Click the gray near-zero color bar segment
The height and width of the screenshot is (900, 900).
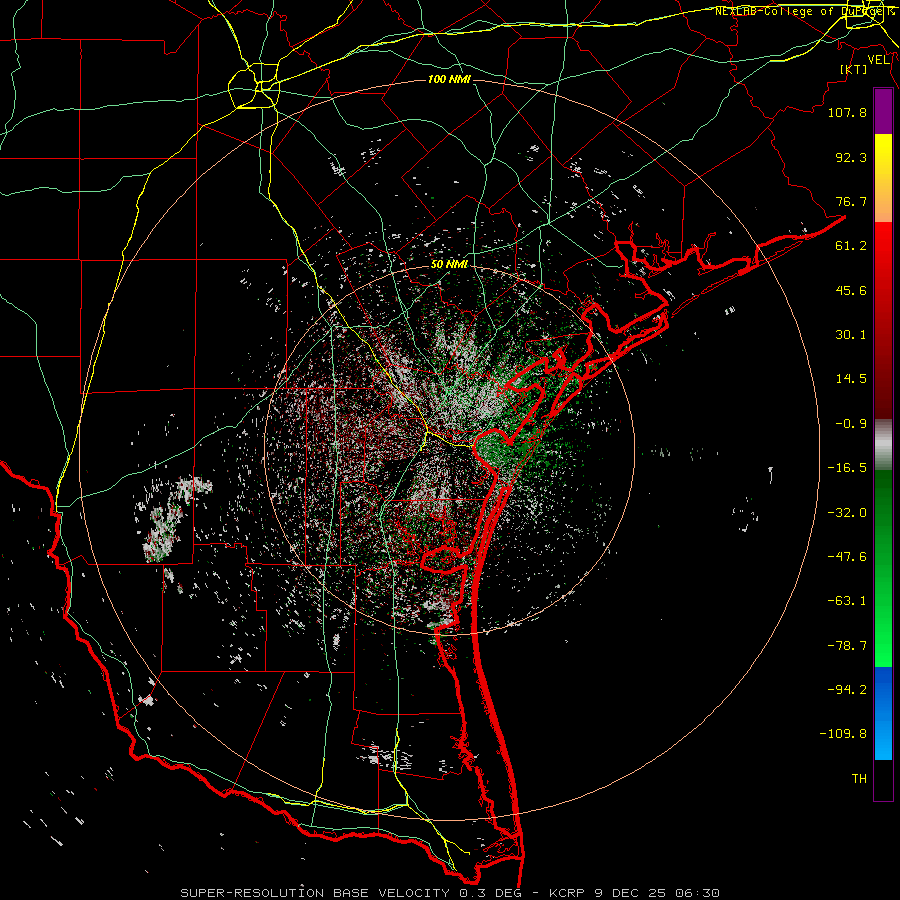(x=883, y=445)
